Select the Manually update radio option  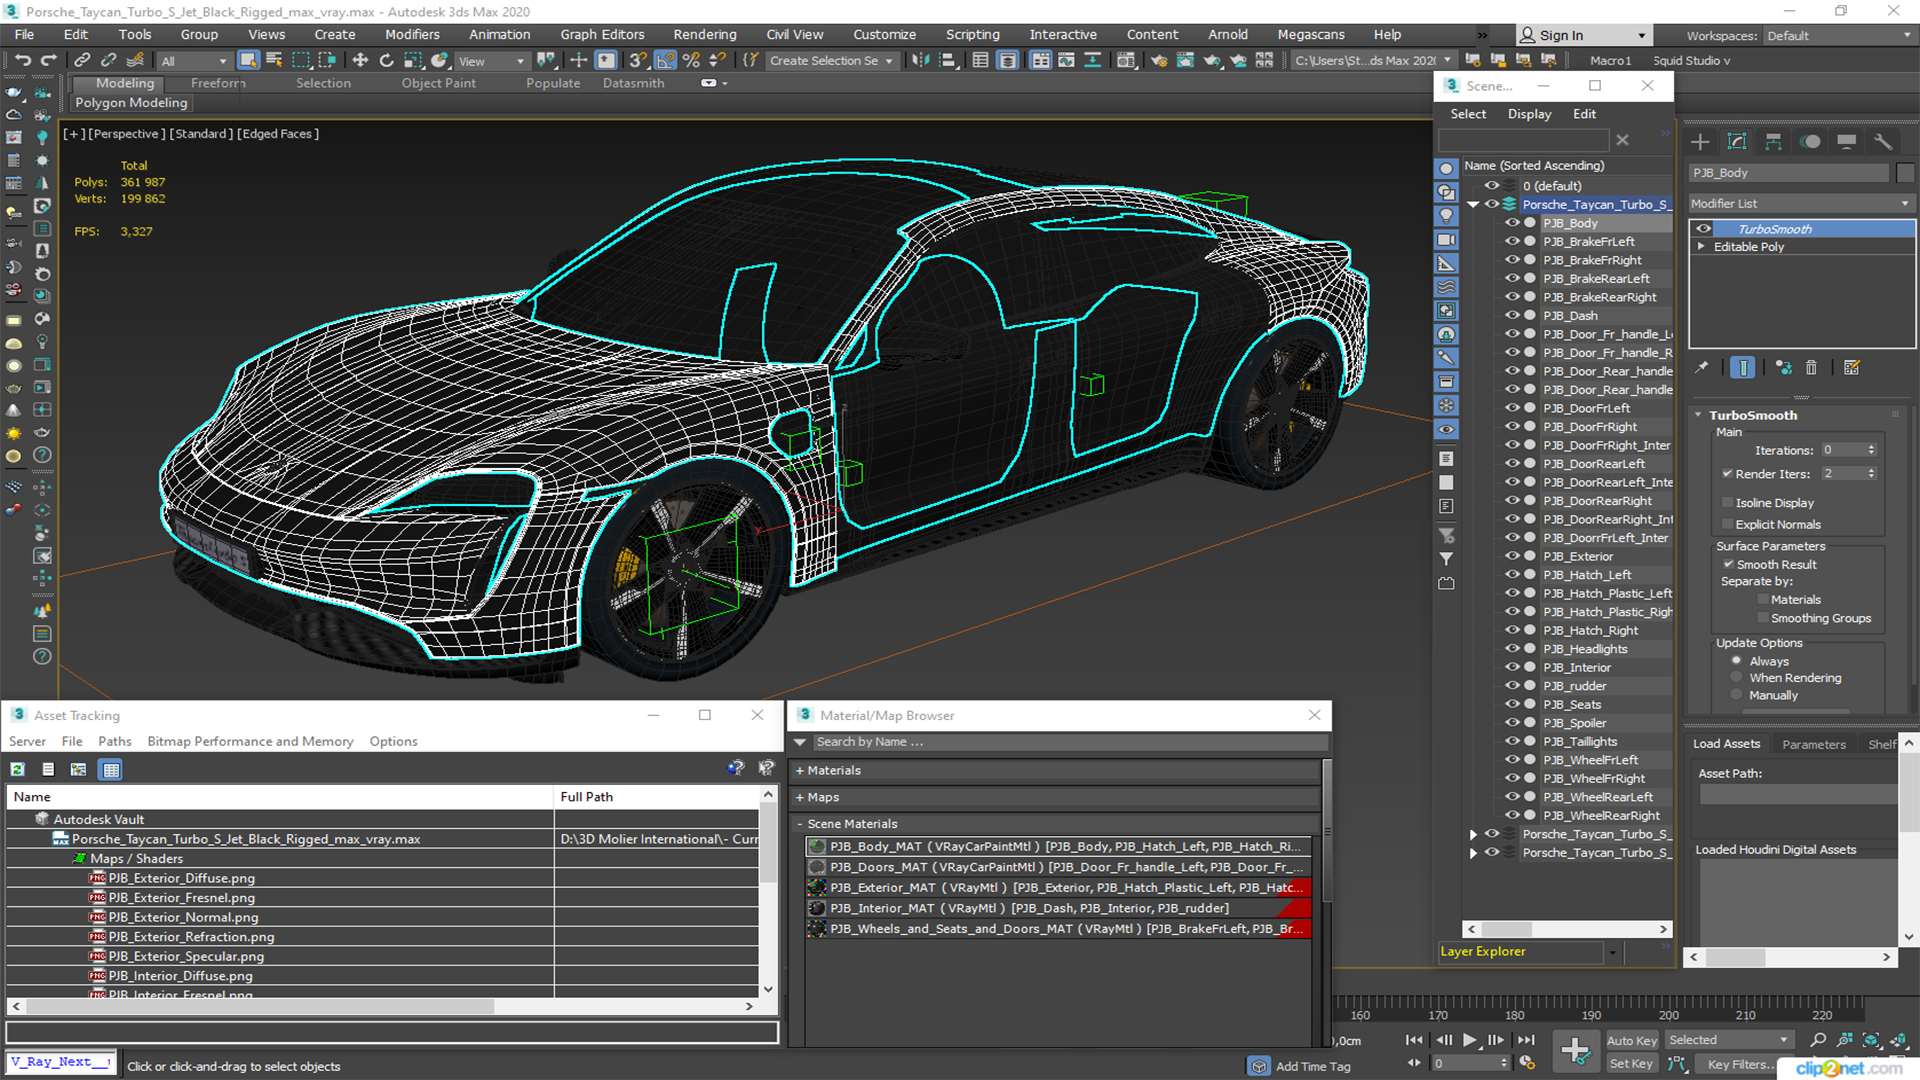[1737, 695]
